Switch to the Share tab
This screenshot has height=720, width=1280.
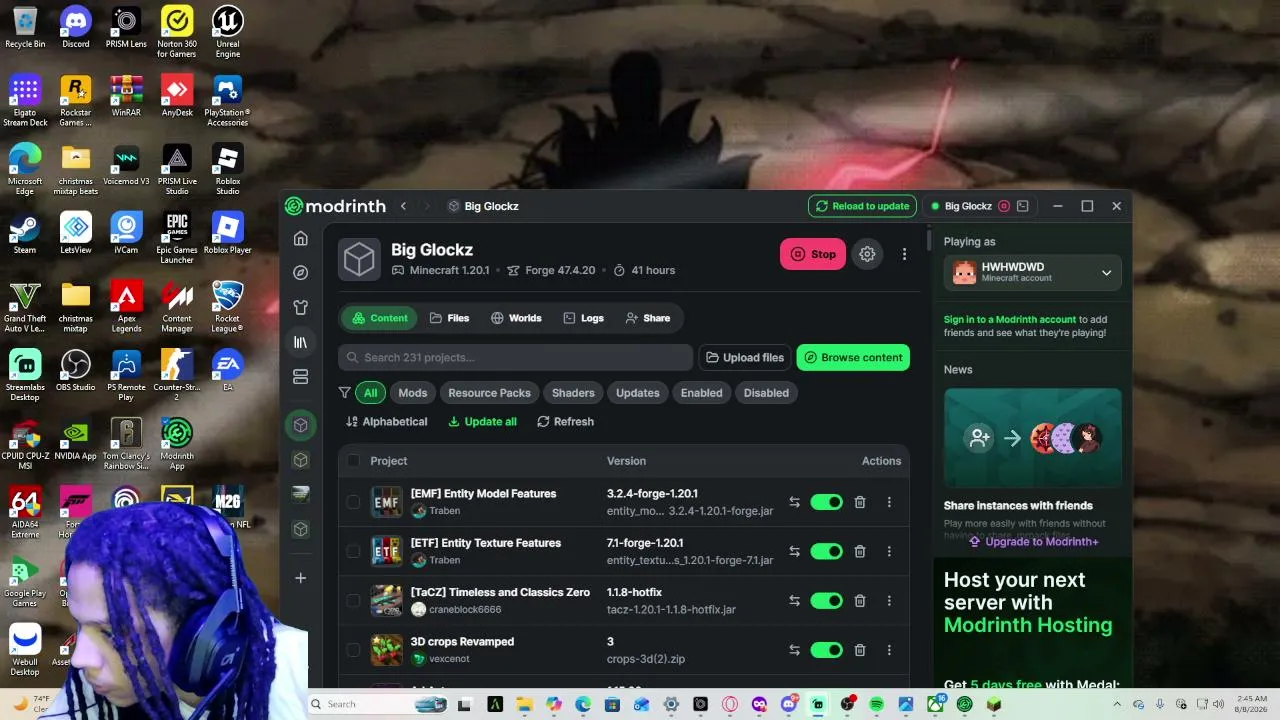point(648,318)
